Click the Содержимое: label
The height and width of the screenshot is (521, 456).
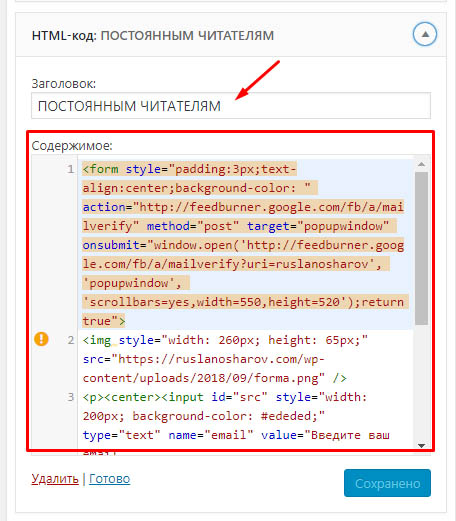[72, 146]
